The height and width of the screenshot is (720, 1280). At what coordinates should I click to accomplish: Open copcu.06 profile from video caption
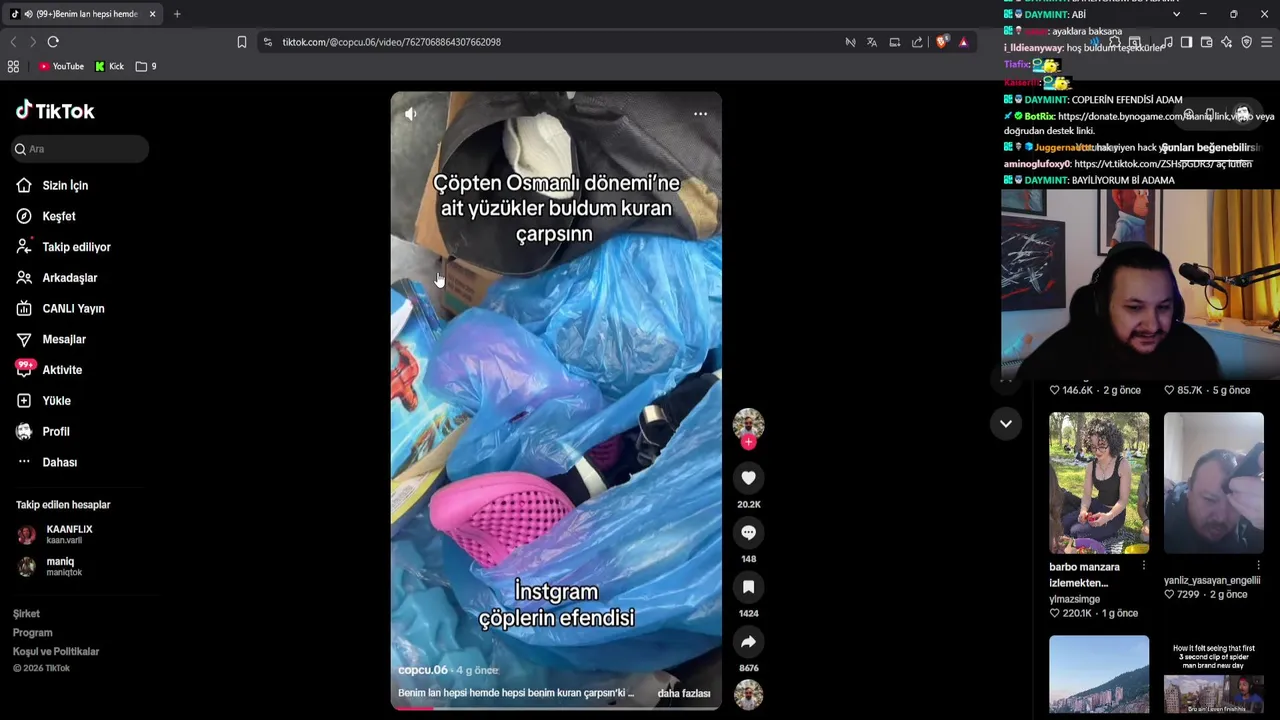point(422,670)
